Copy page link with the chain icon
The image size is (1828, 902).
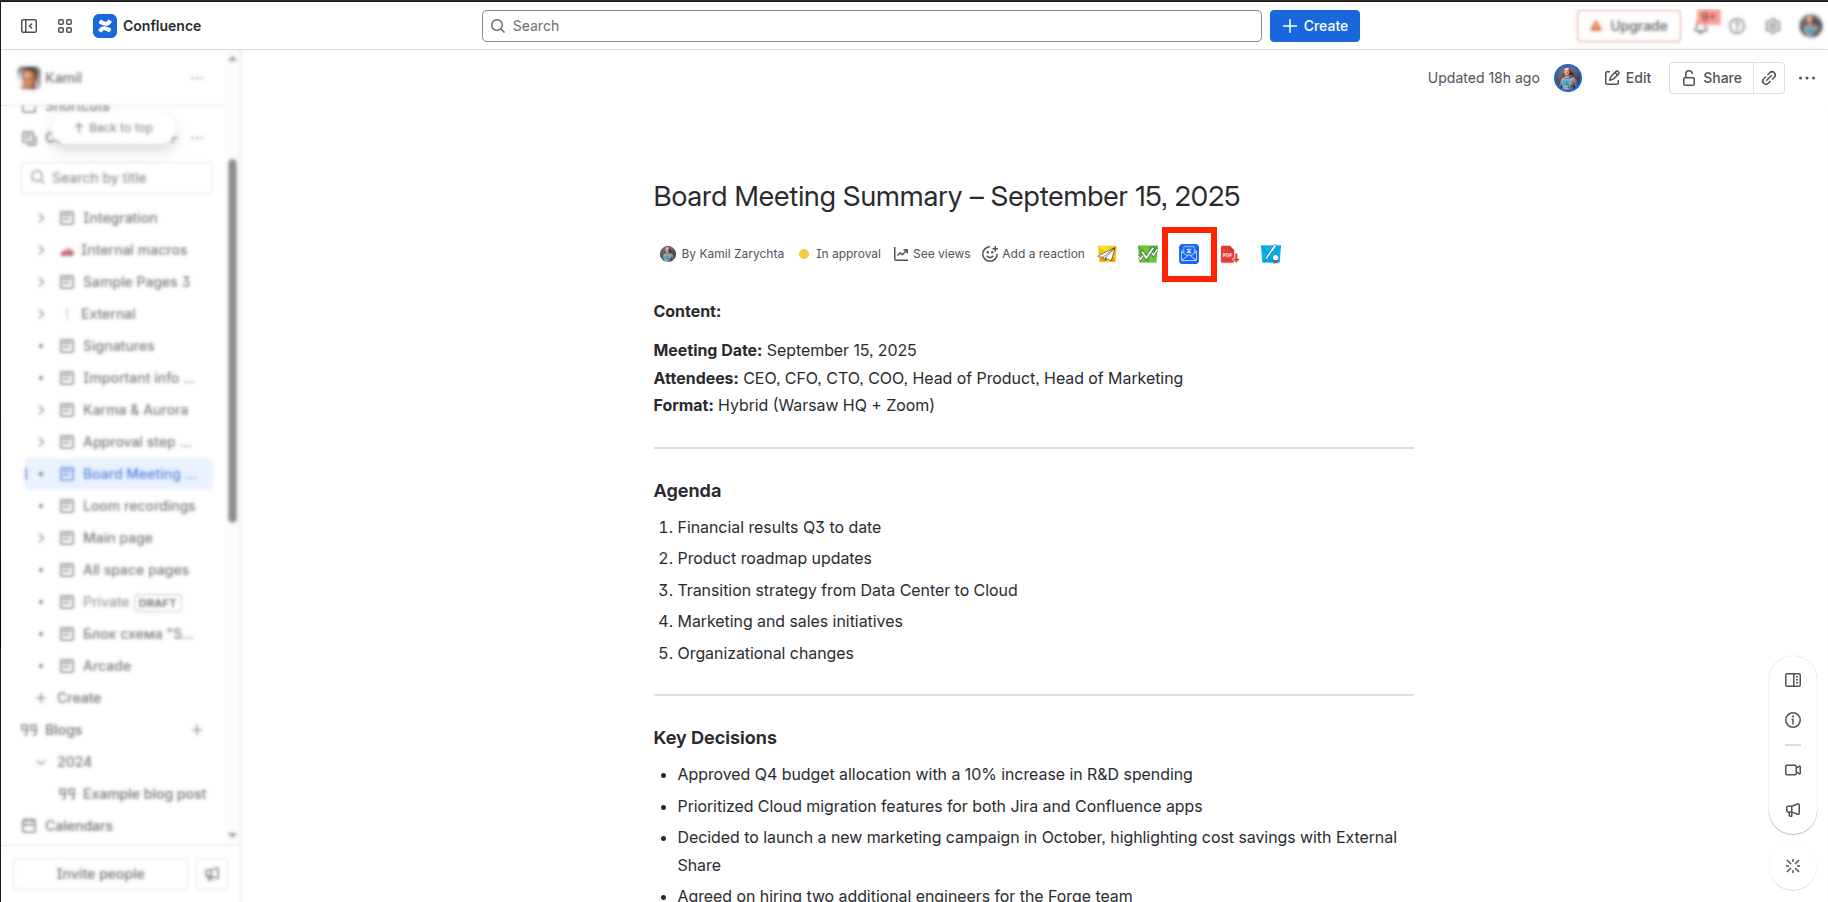pos(1769,78)
